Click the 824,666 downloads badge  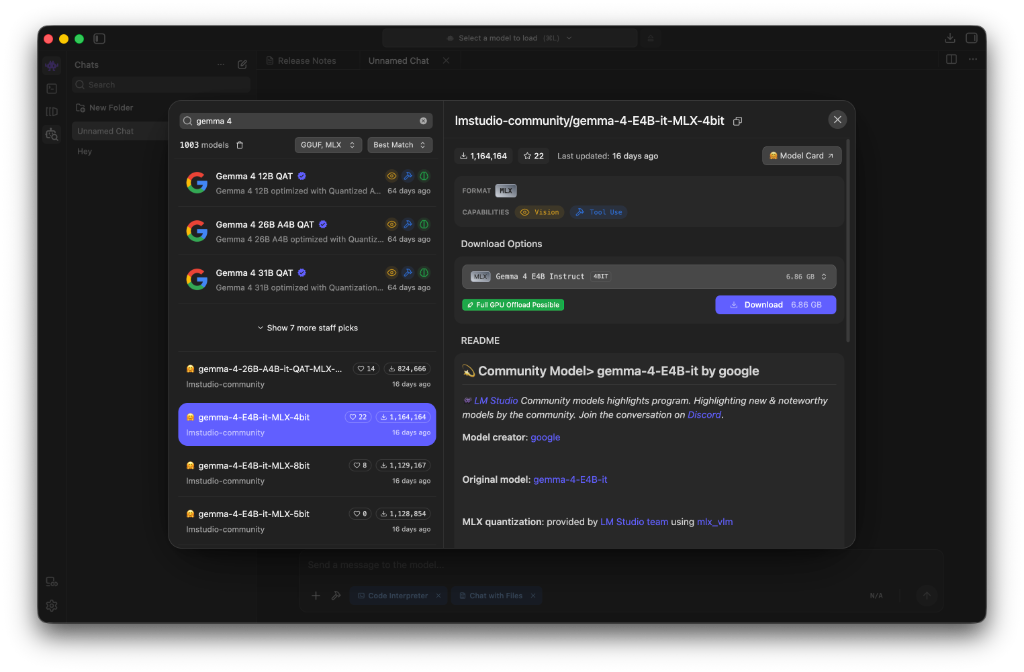pyautogui.click(x=408, y=369)
